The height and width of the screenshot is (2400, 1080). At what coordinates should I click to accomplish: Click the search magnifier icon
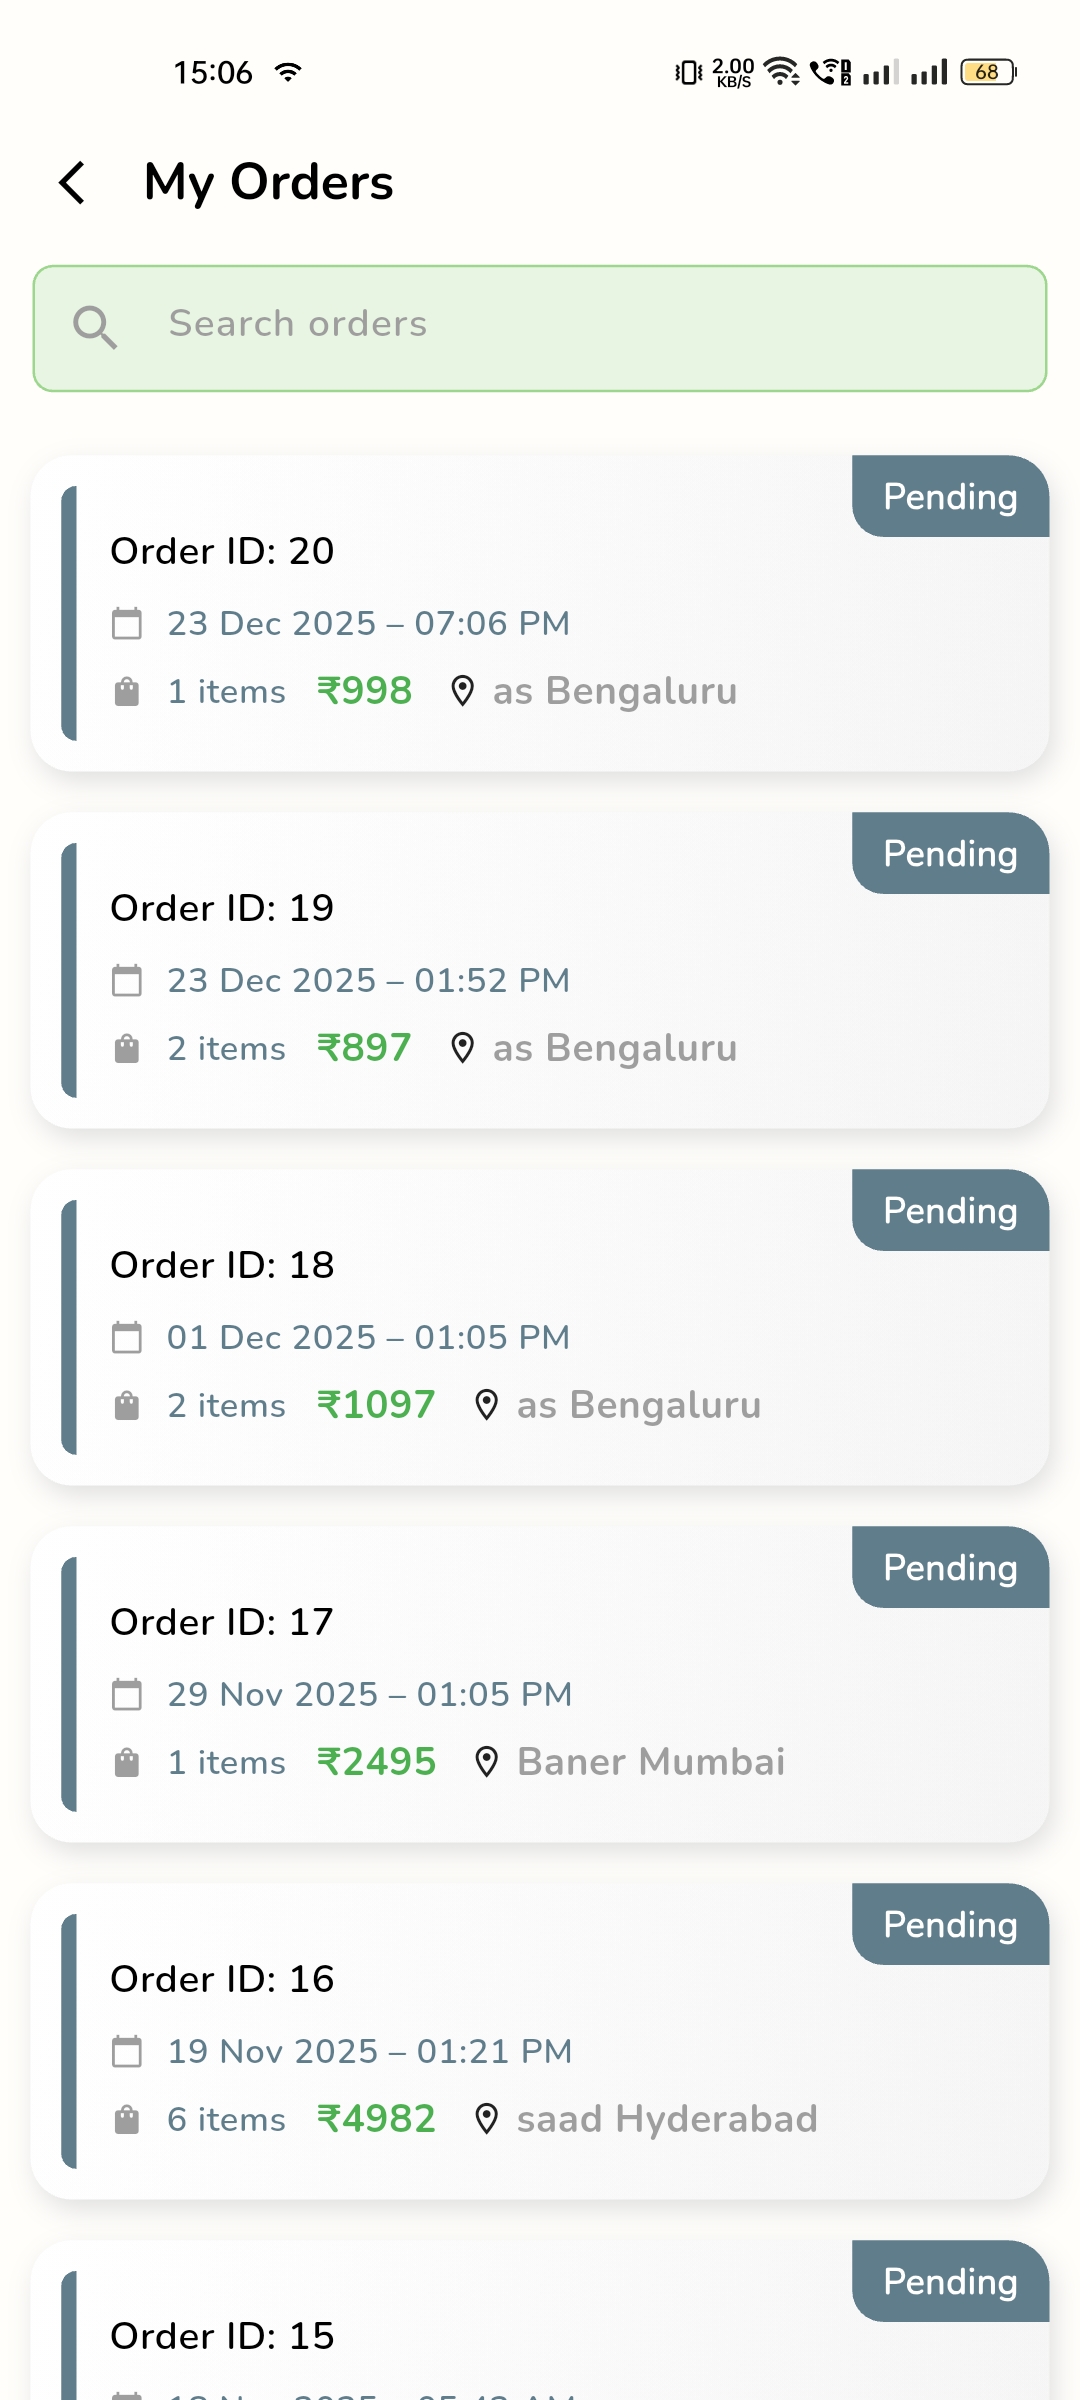[95, 327]
